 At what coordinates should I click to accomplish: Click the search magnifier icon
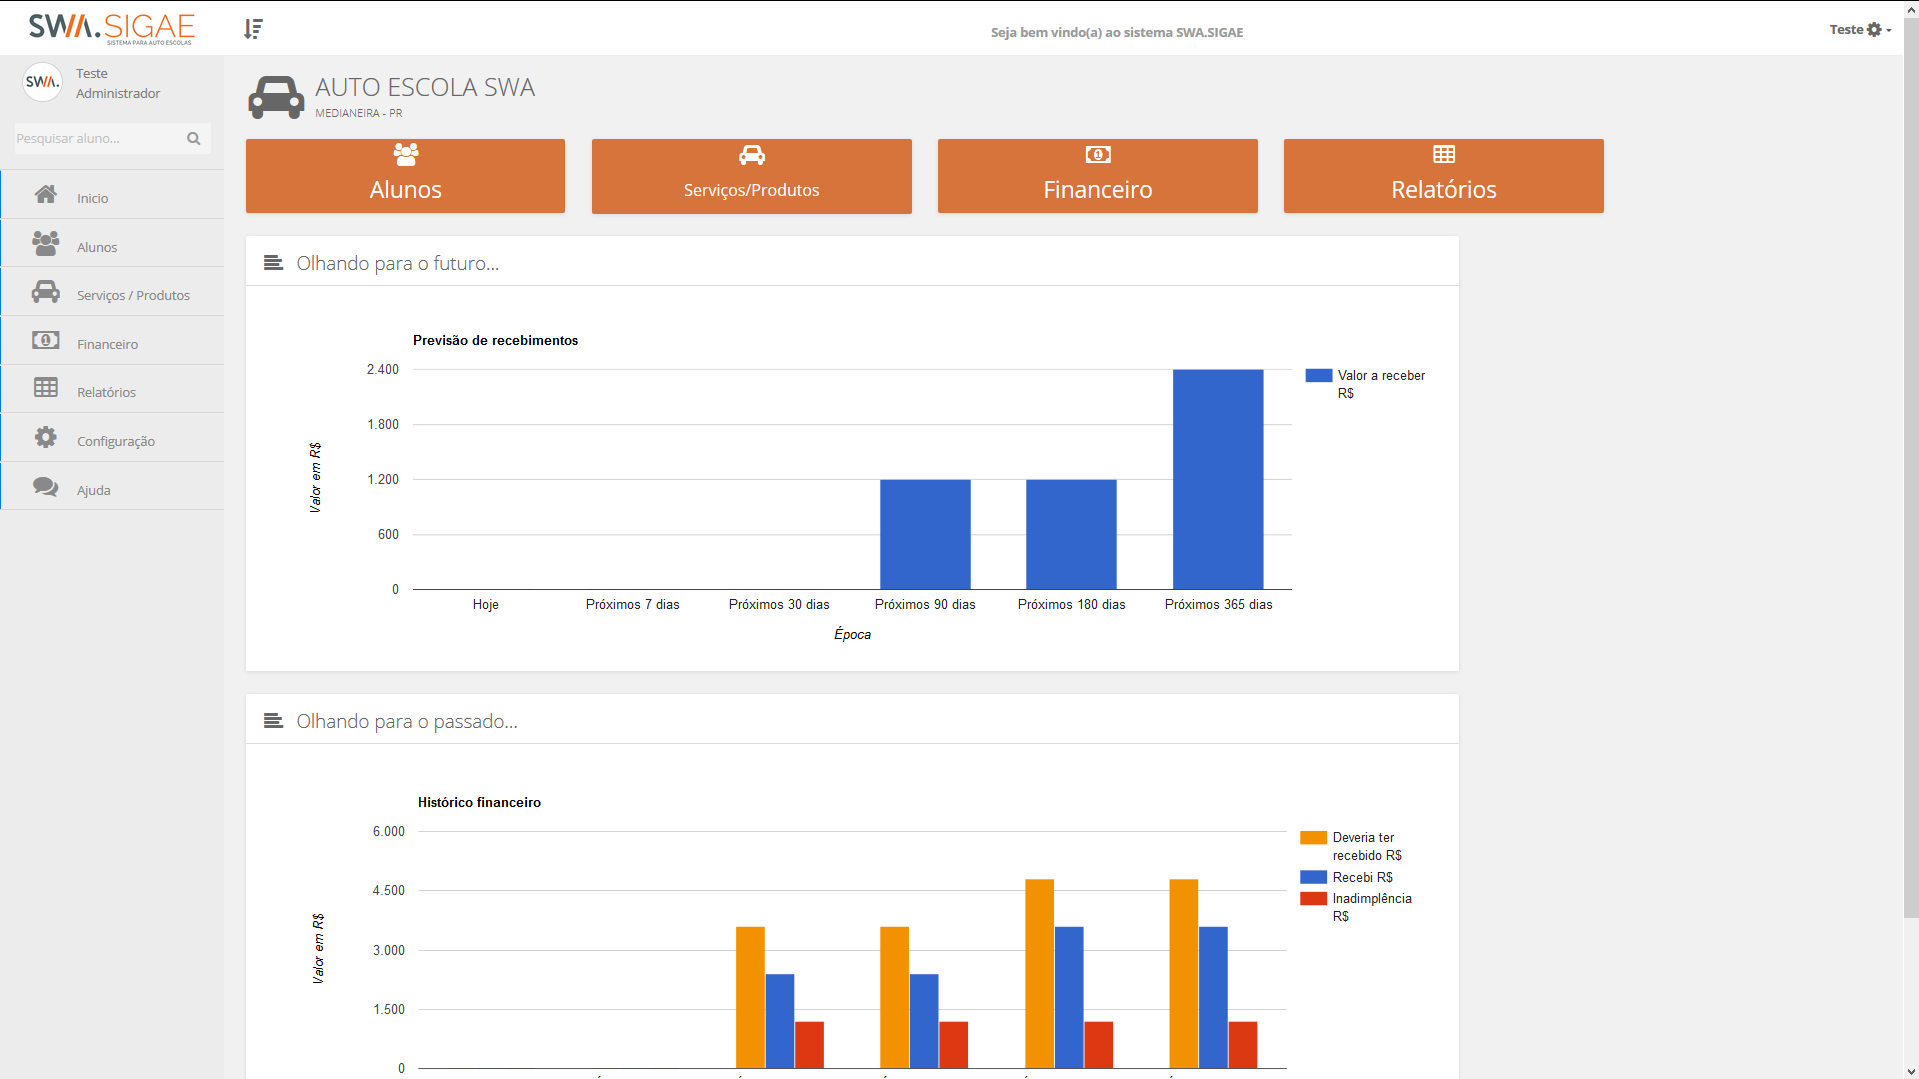194,139
